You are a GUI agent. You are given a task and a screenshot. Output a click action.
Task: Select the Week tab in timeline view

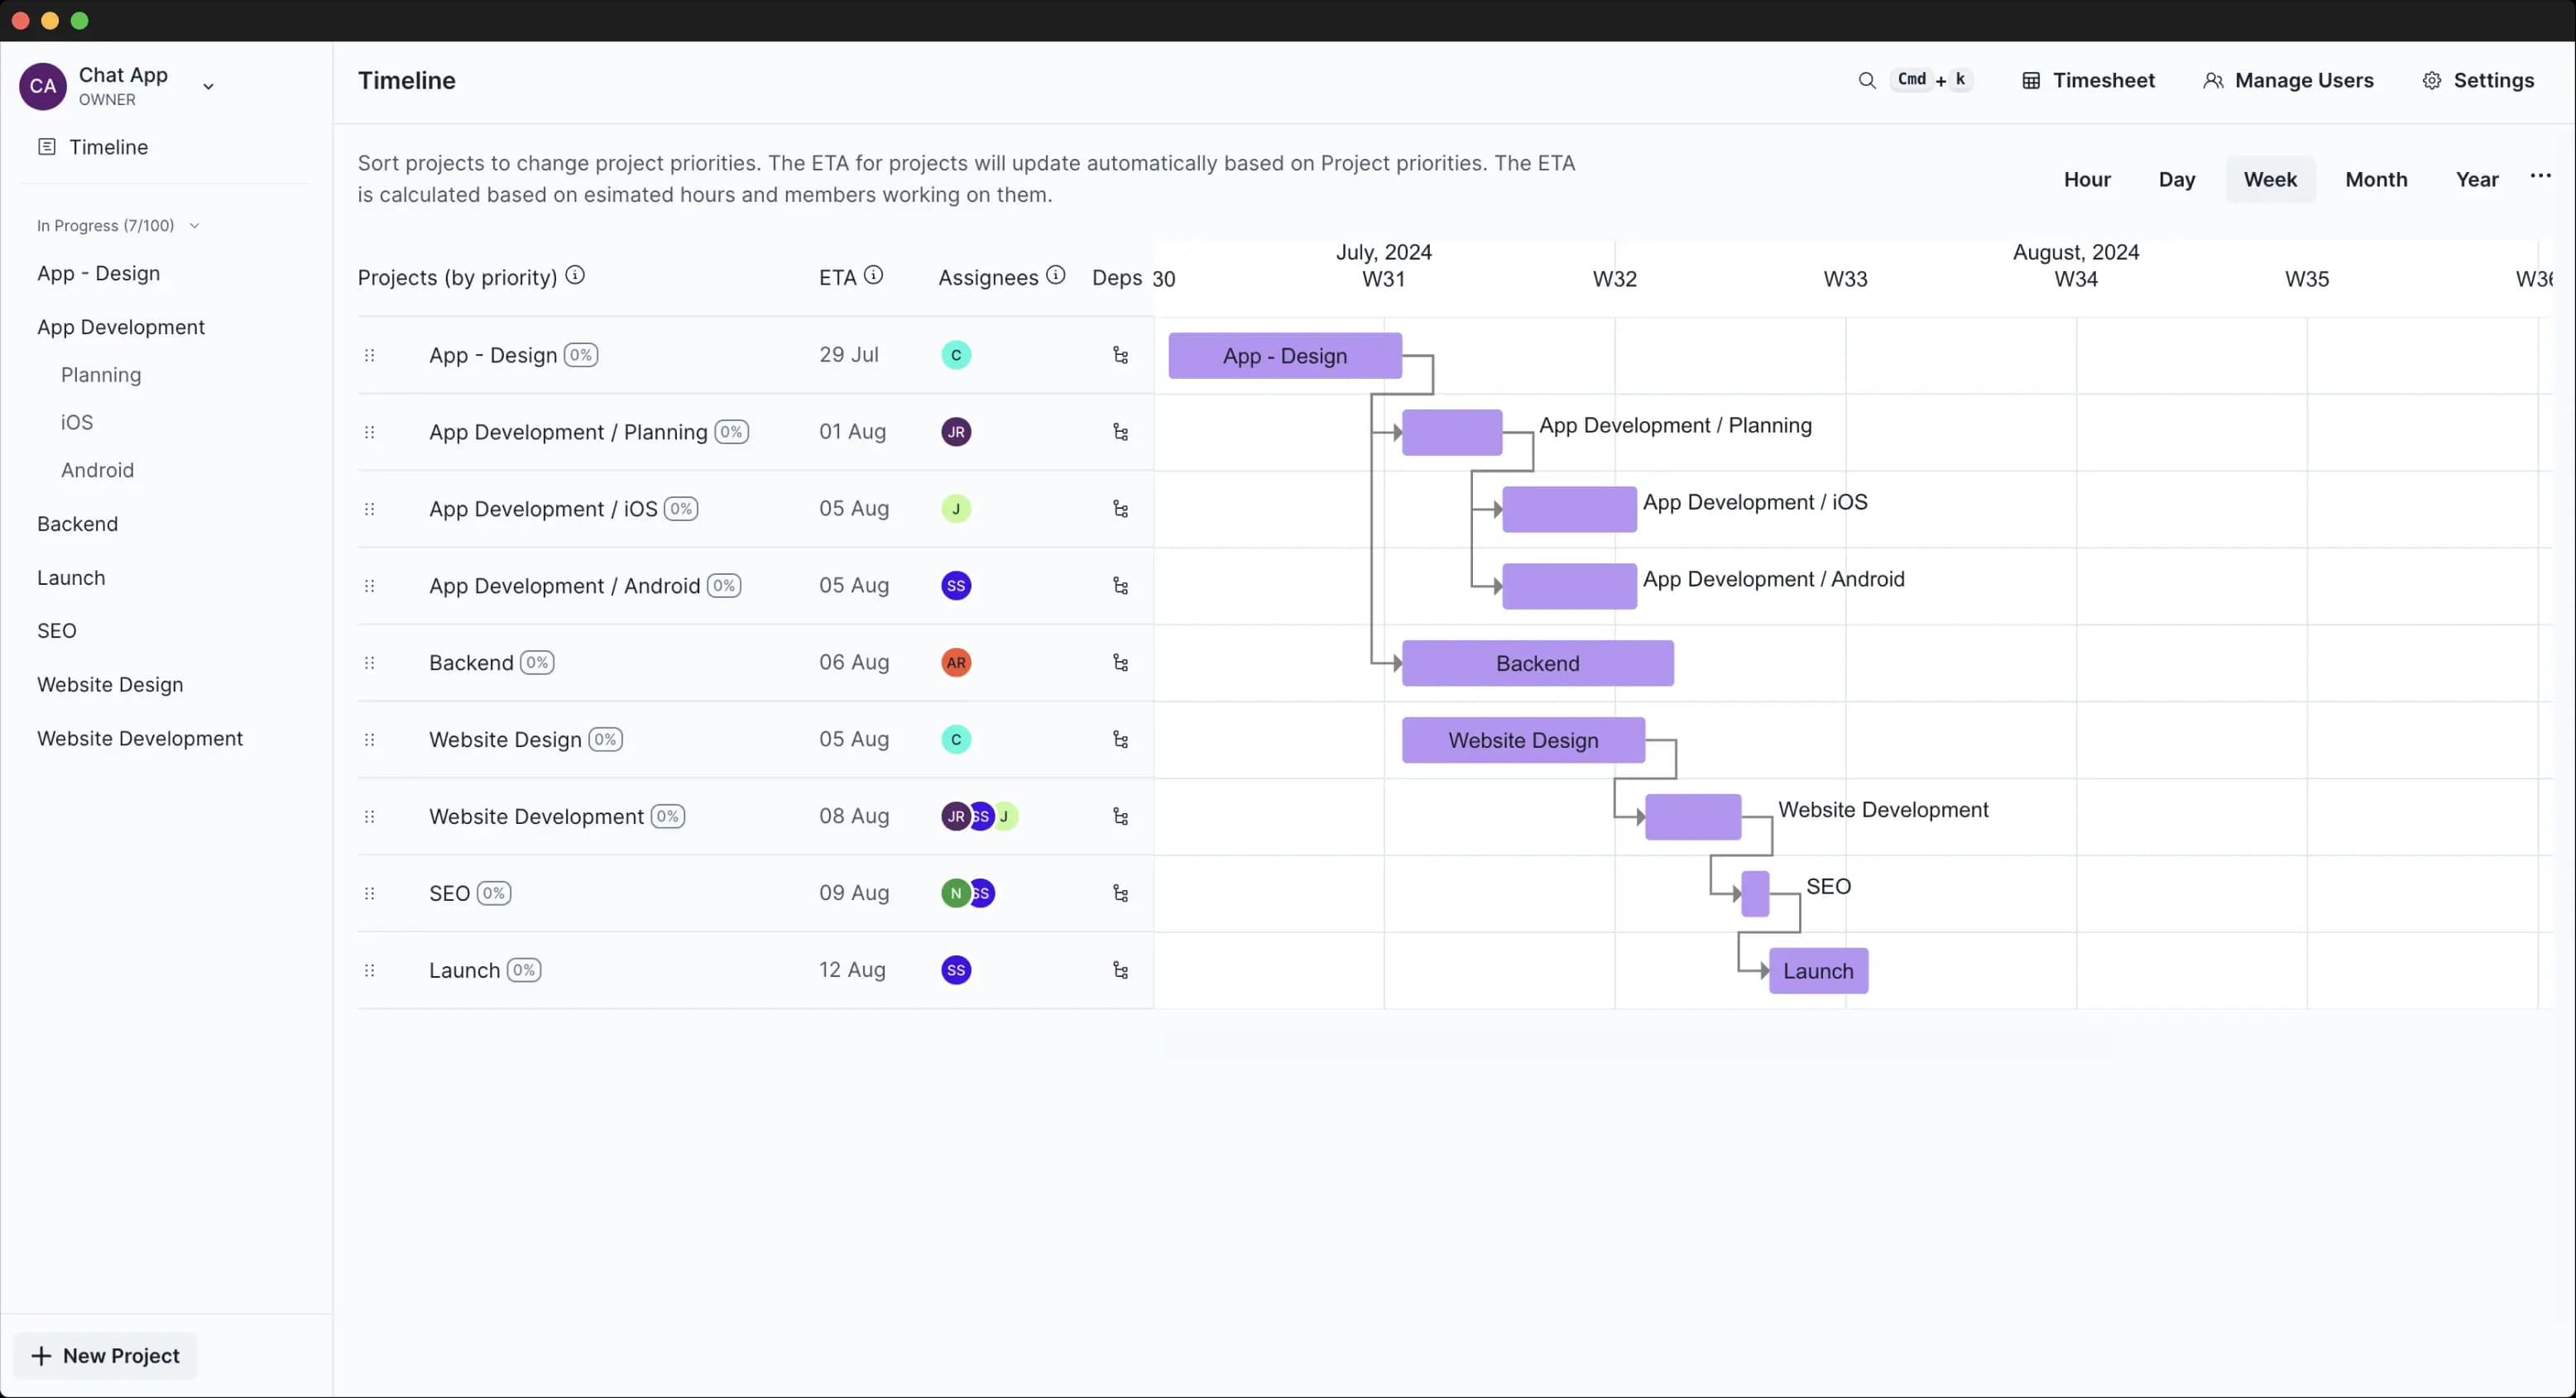[2270, 179]
